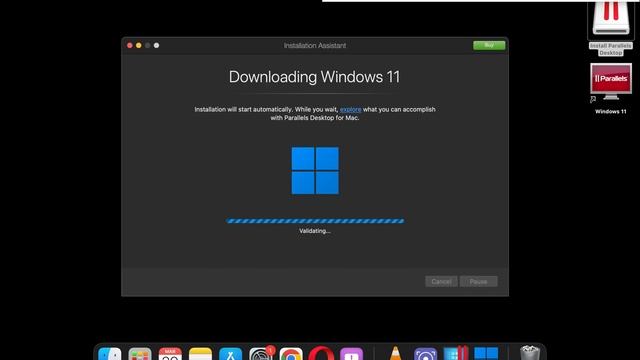Pause the Windows 11 download
The width and height of the screenshot is (640, 360).
click(478, 281)
